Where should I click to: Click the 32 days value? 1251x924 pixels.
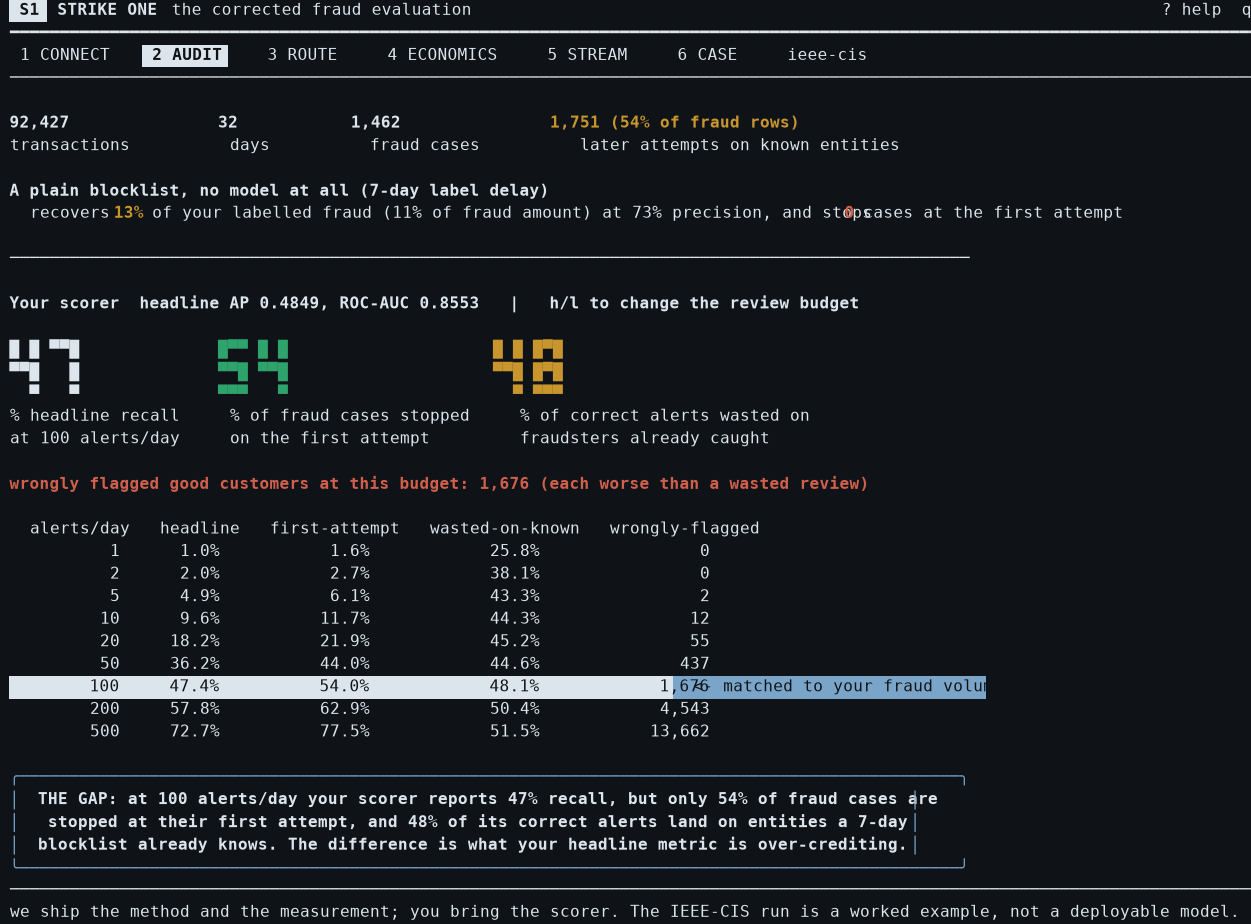228,122
